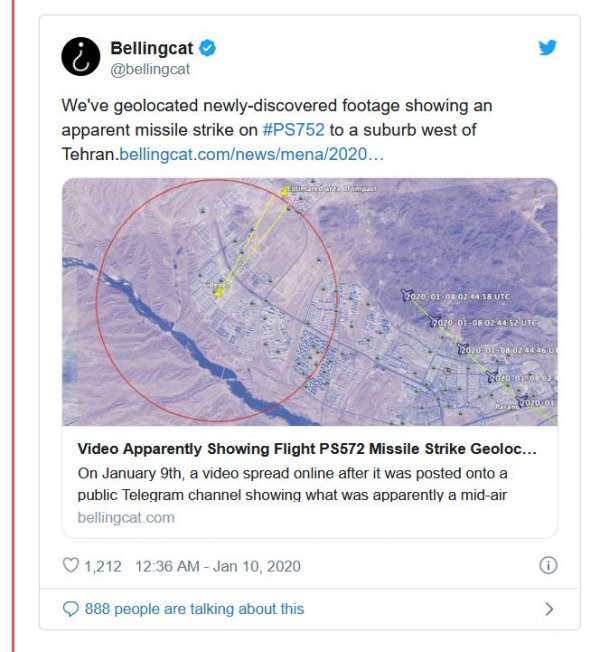
Task: Follow the #PS752 hashtag
Action: [x=294, y=130]
